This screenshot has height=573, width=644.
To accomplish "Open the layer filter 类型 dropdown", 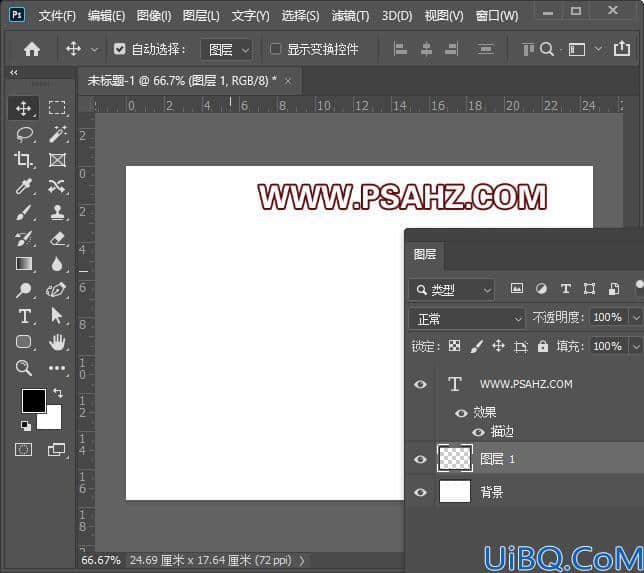I will pyautogui.click(x=452, y=290).
